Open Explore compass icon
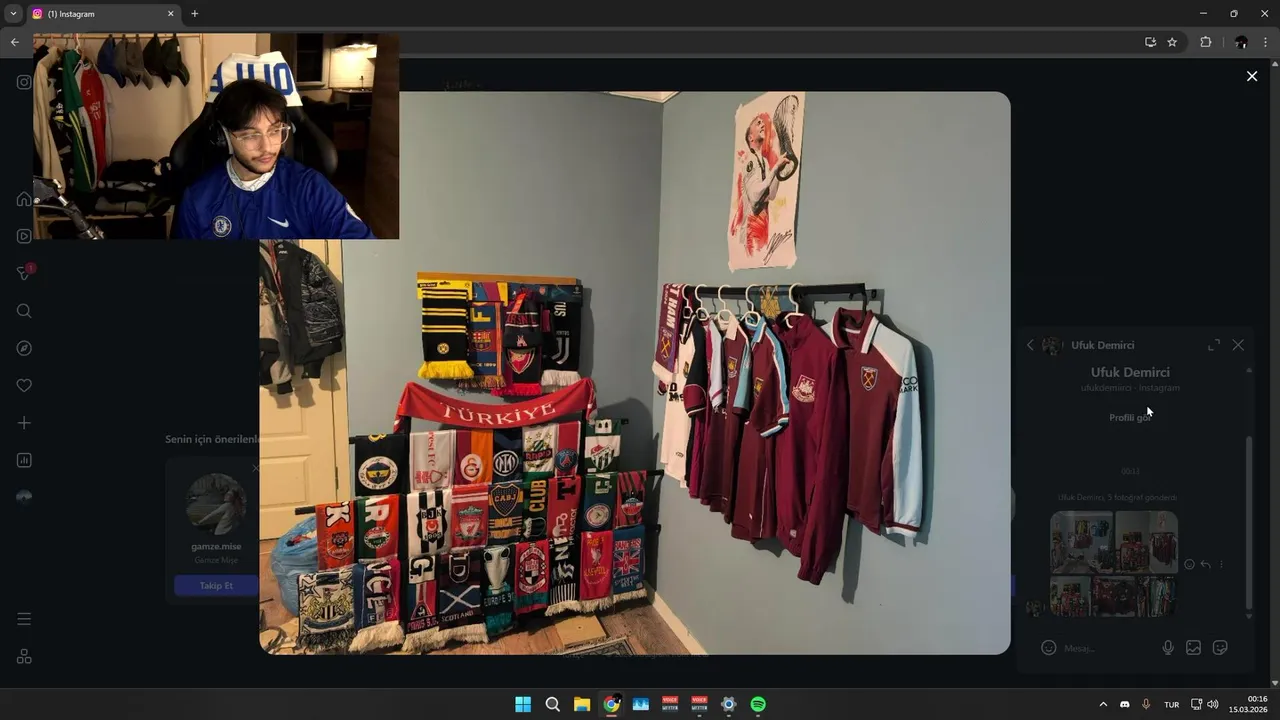The width and height of the screenshot is (1280, 720). pos(24,348)
